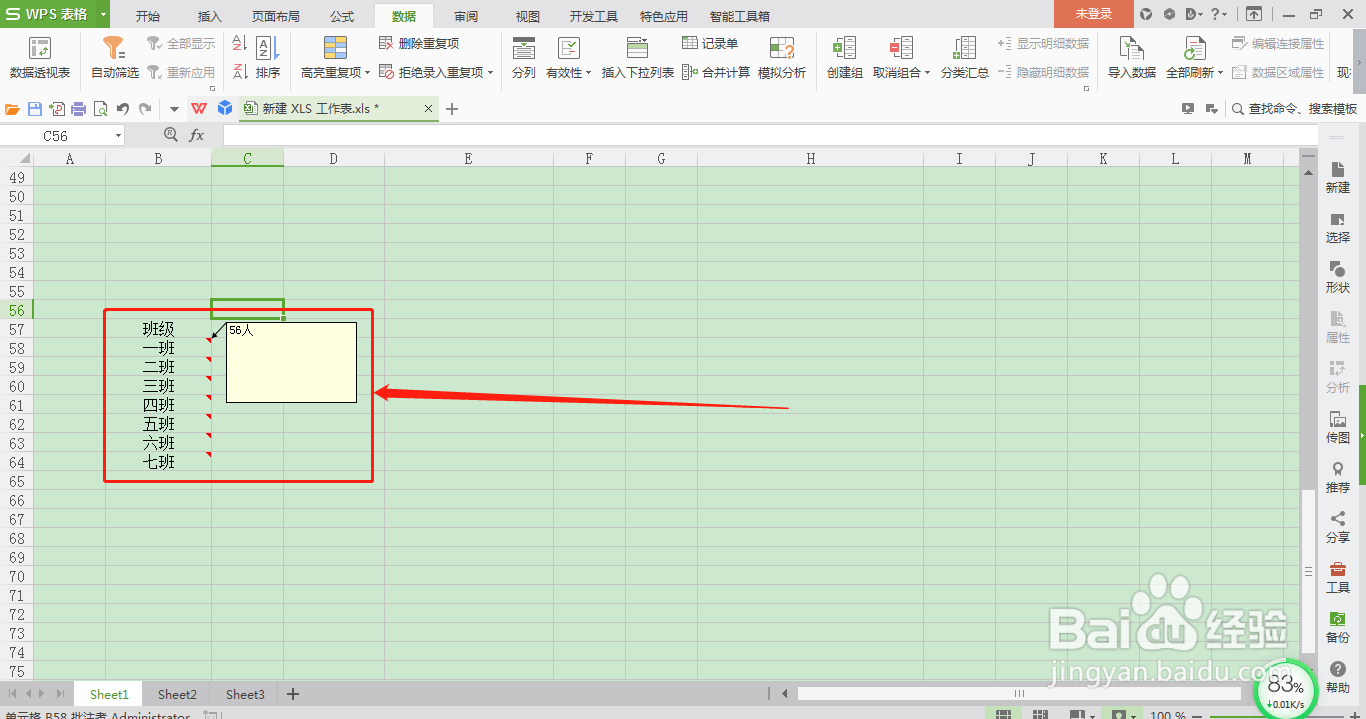Select the cell containing 一班

tap(158, 348)
